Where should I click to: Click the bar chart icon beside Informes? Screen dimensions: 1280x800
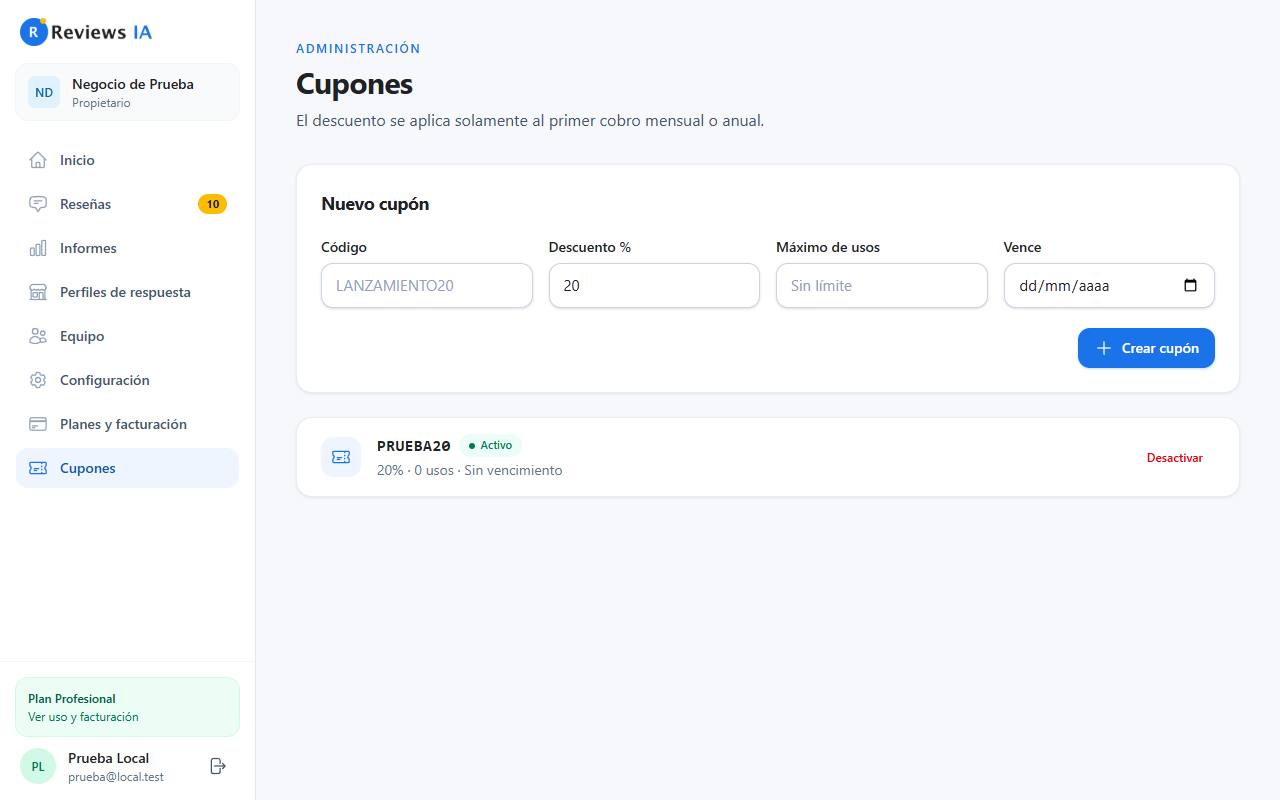tap(38, 248)
